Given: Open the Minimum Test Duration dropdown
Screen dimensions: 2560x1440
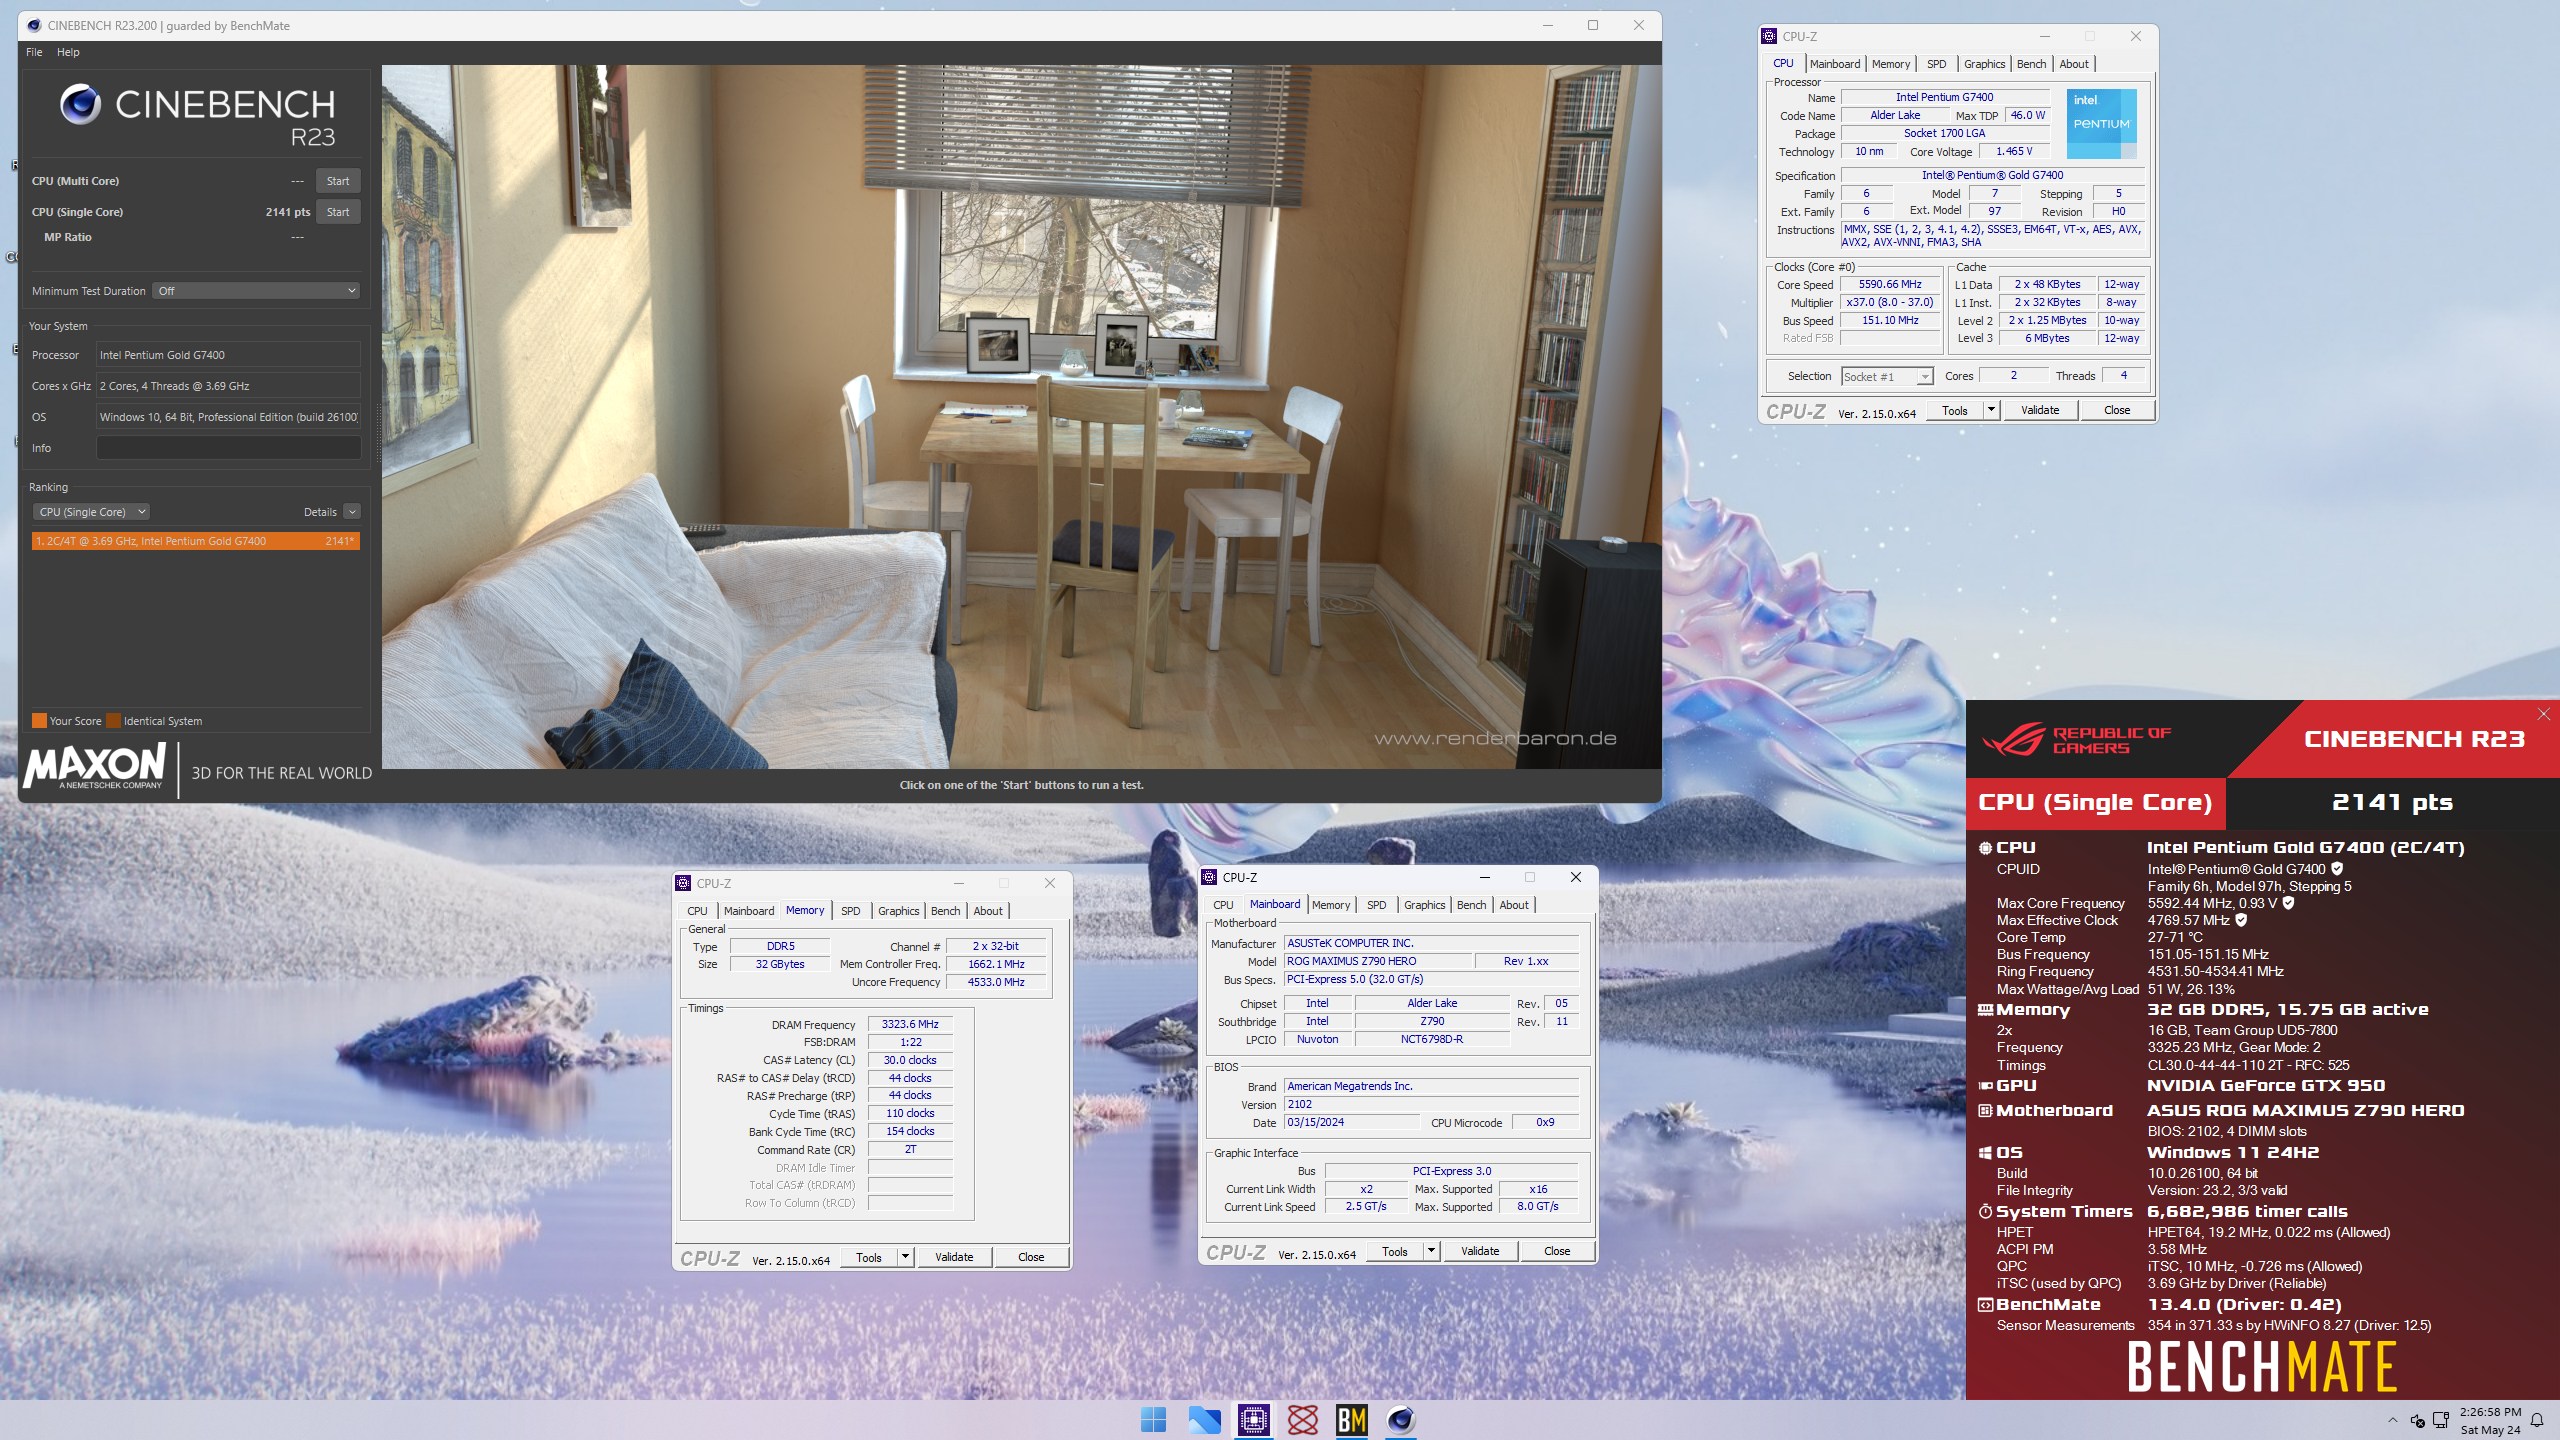Looking at the screenshot, I should pos(256,291).
